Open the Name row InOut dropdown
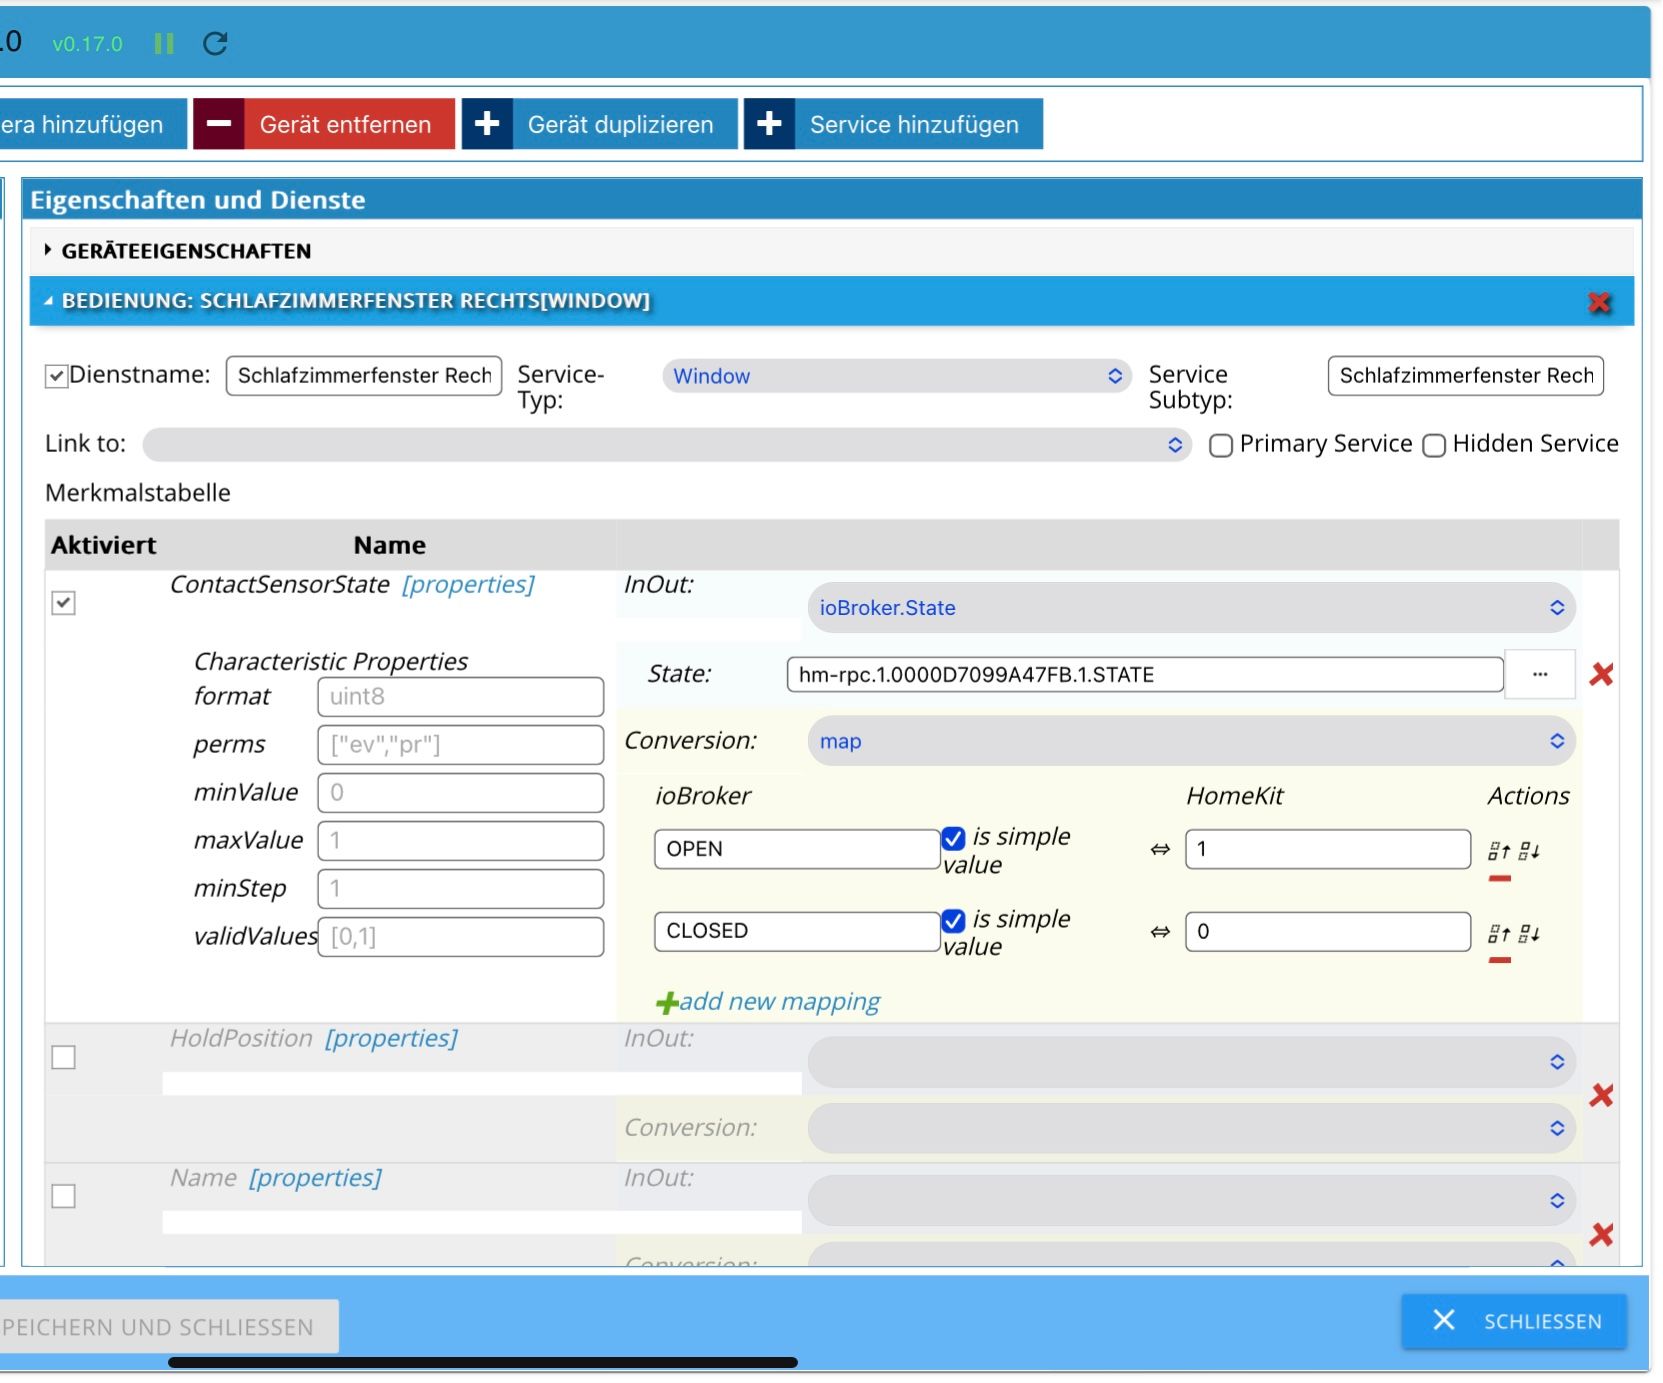1663x1383 pixels. click(x=1191, y=1200)
